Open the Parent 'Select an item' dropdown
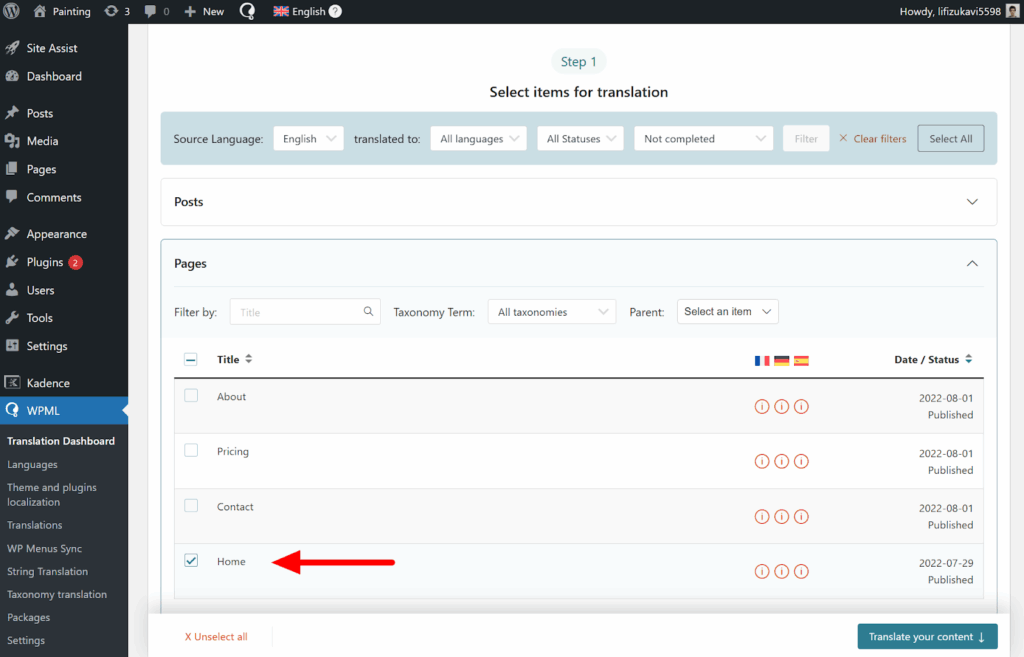Viewport: 1024px width, 657px height. tap(727, 311)
